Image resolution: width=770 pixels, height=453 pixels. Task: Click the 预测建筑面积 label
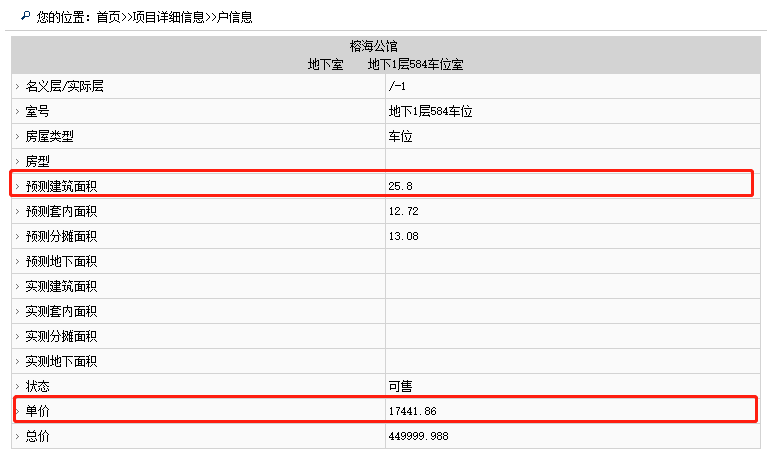61,186
